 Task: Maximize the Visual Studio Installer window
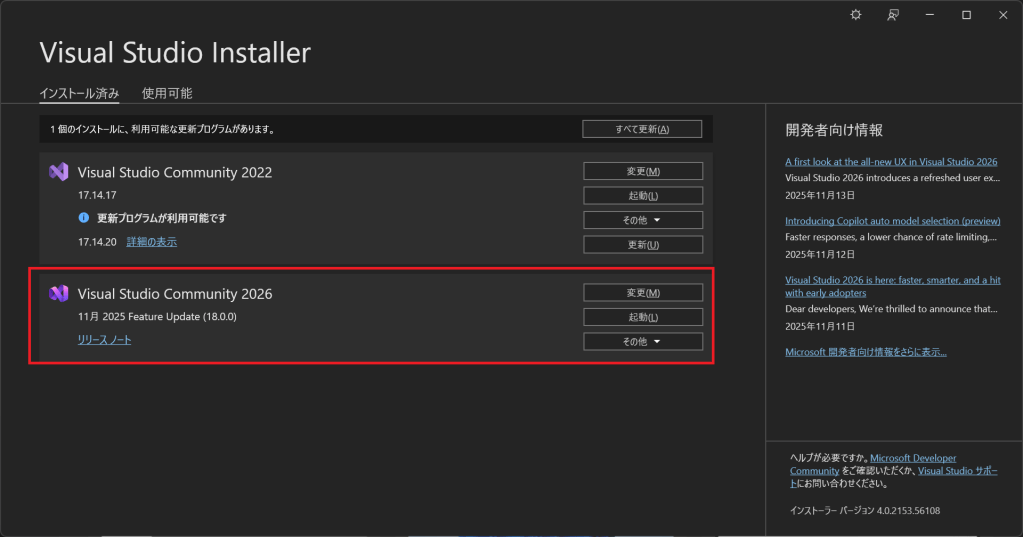[x=966, y=15]
